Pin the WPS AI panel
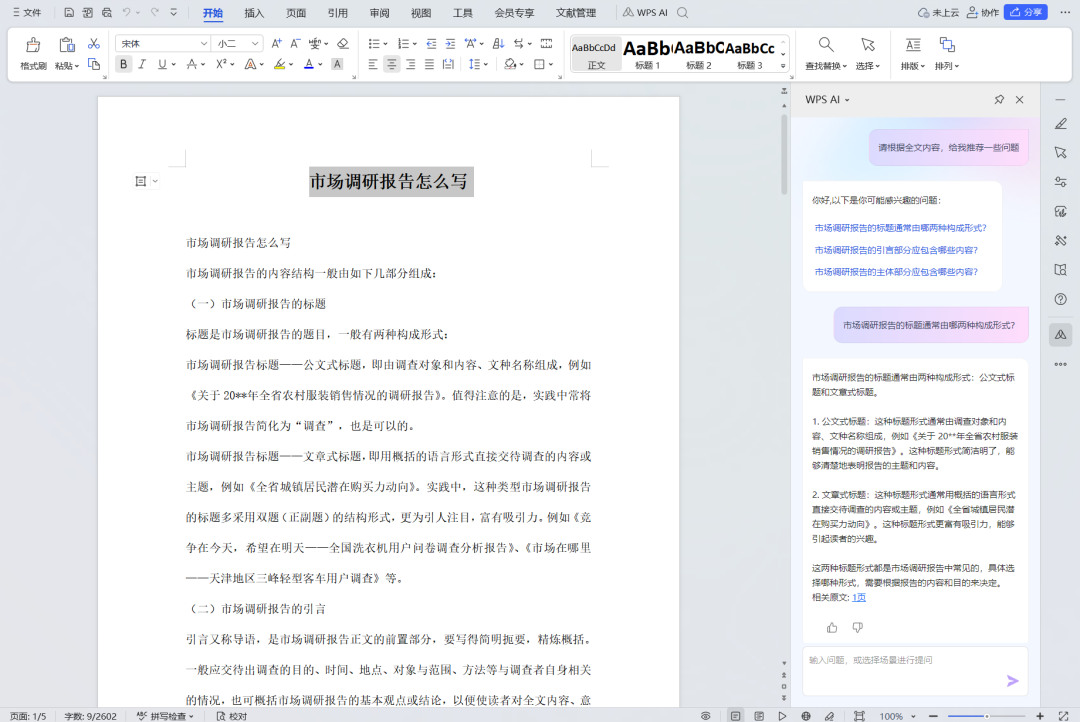 pos(999,99)
